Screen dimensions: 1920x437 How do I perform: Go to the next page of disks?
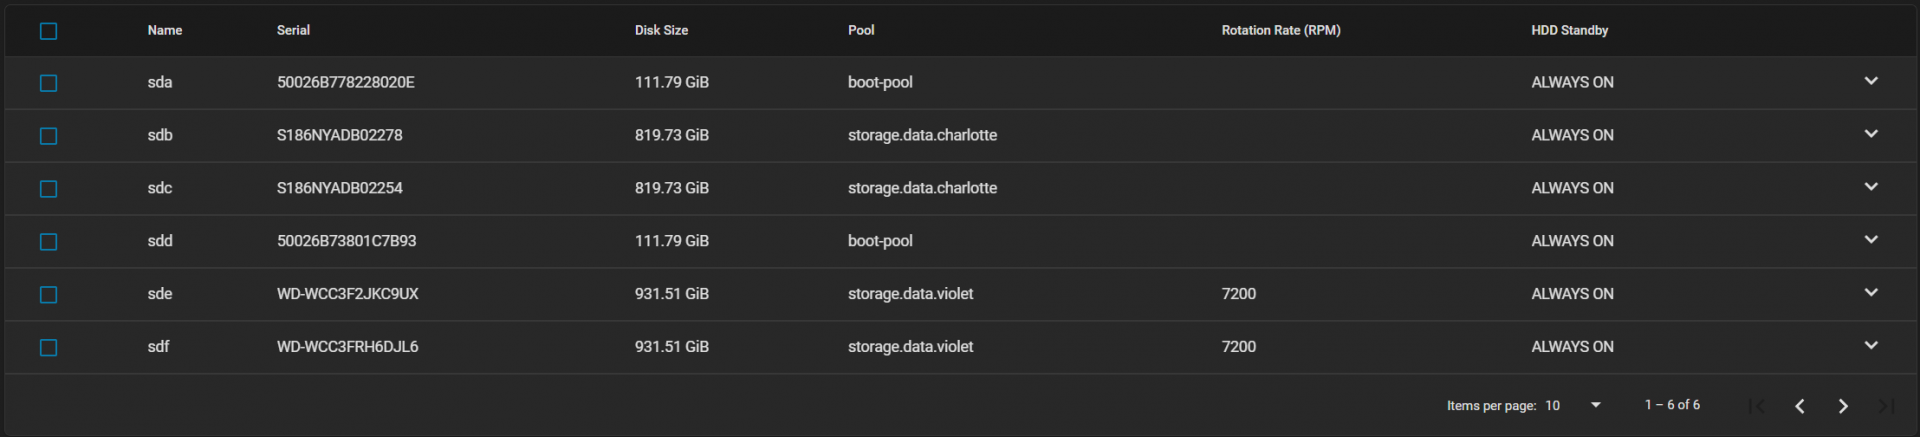click(x=1843, y=405)
